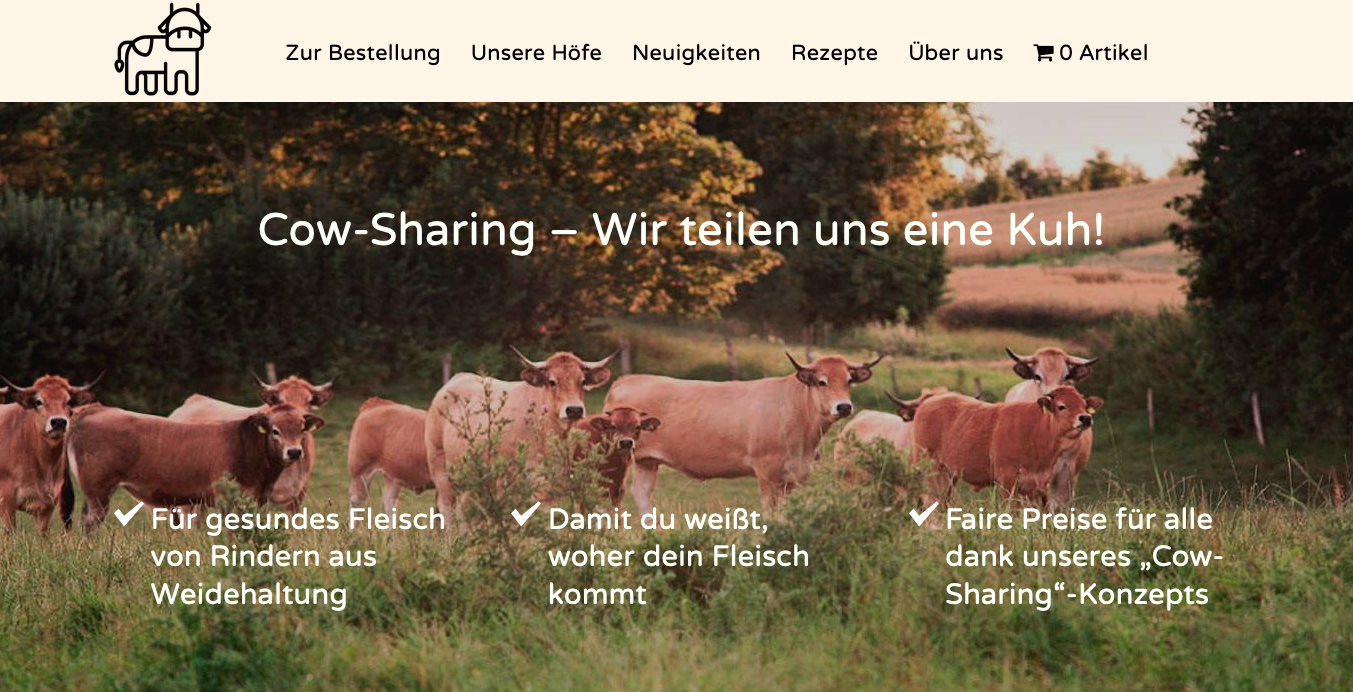Click checkmark beside "Für gesundes Fleisch"
The image size is (1353, 692).
pos(128,514)
